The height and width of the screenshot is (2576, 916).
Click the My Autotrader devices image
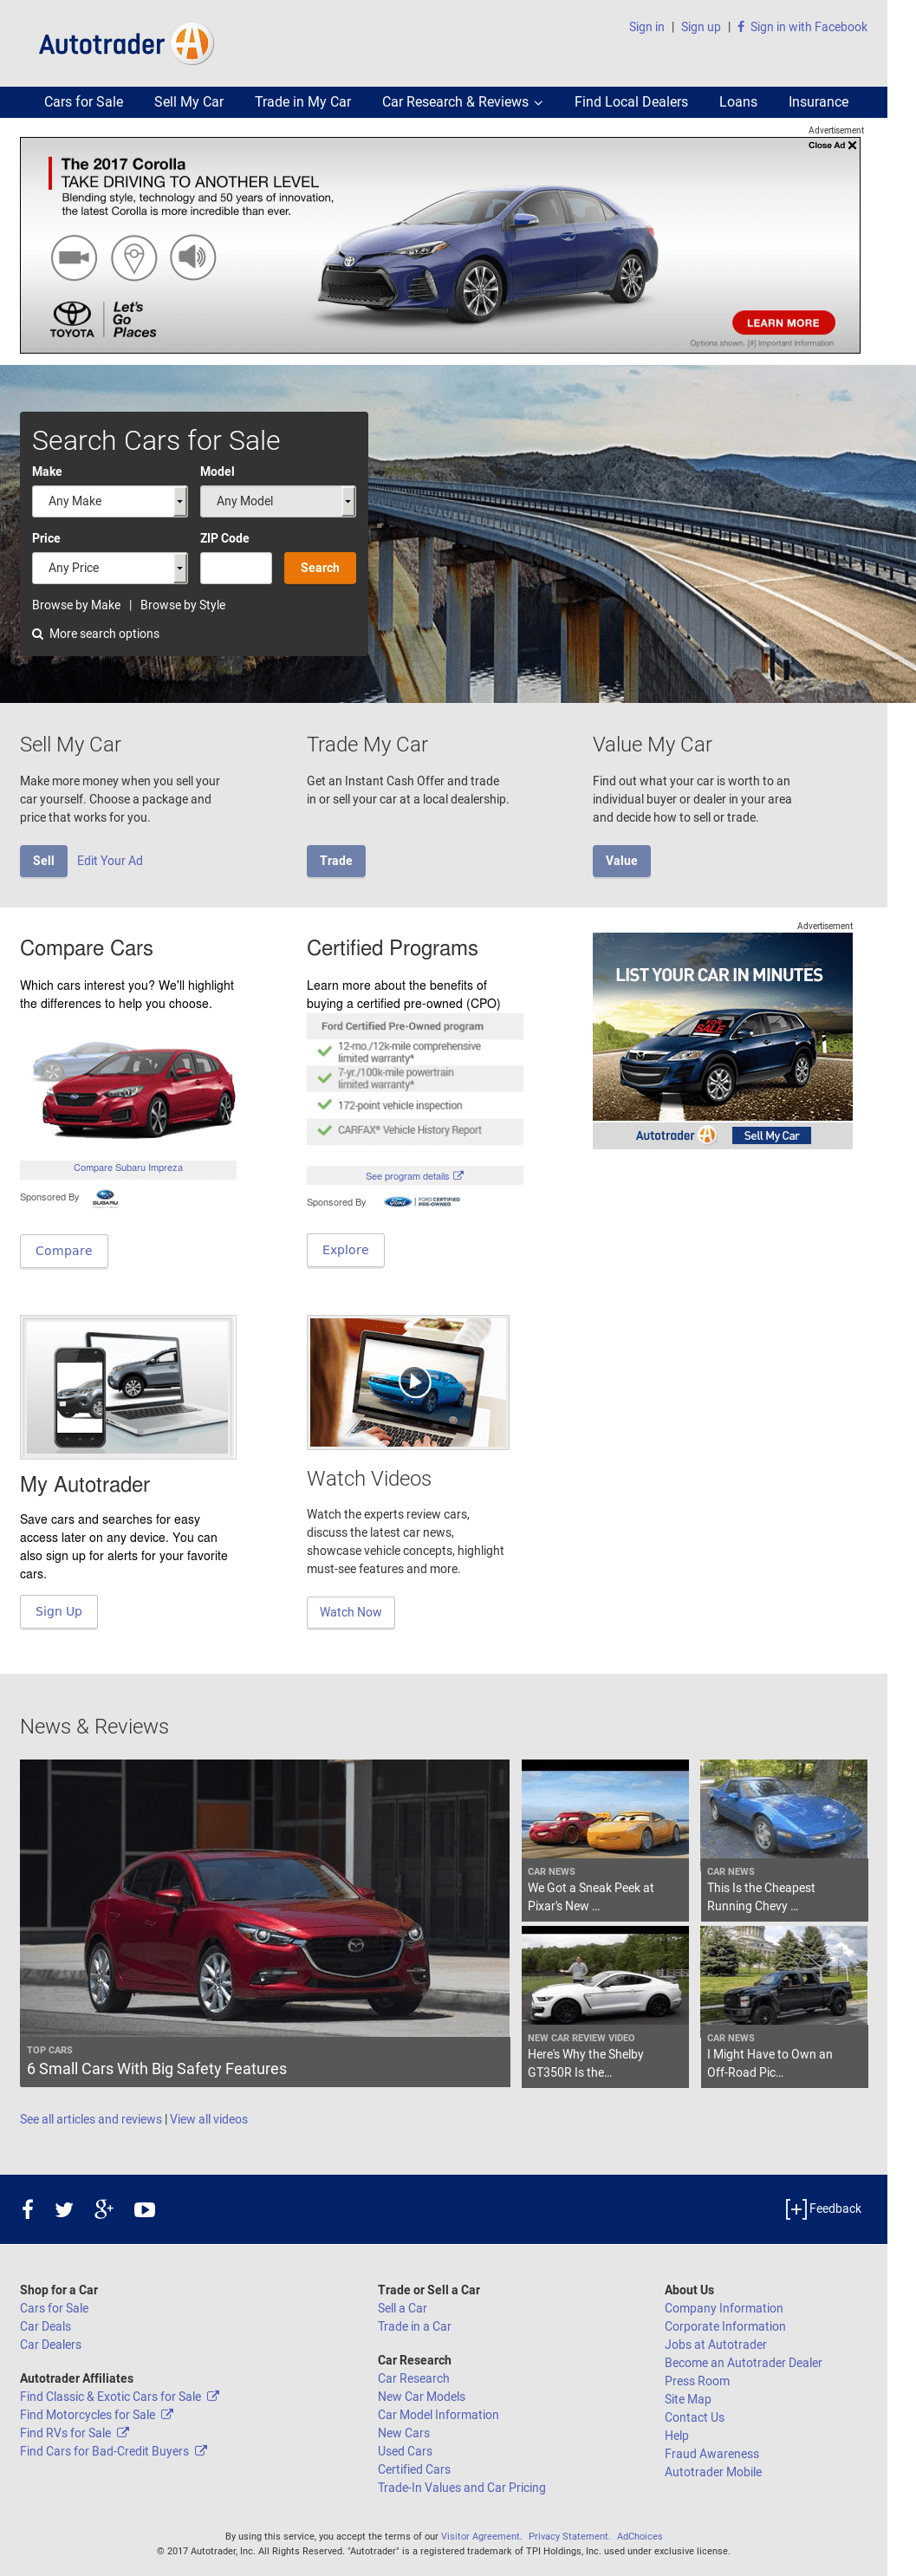(128, 1387)
